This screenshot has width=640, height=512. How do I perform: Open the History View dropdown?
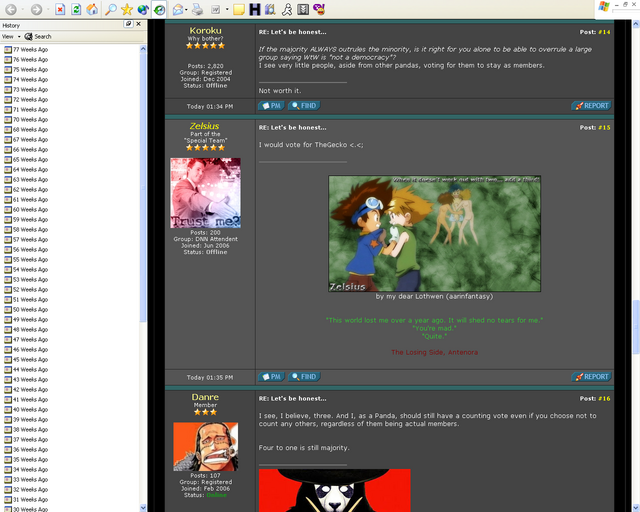[11, 37]
